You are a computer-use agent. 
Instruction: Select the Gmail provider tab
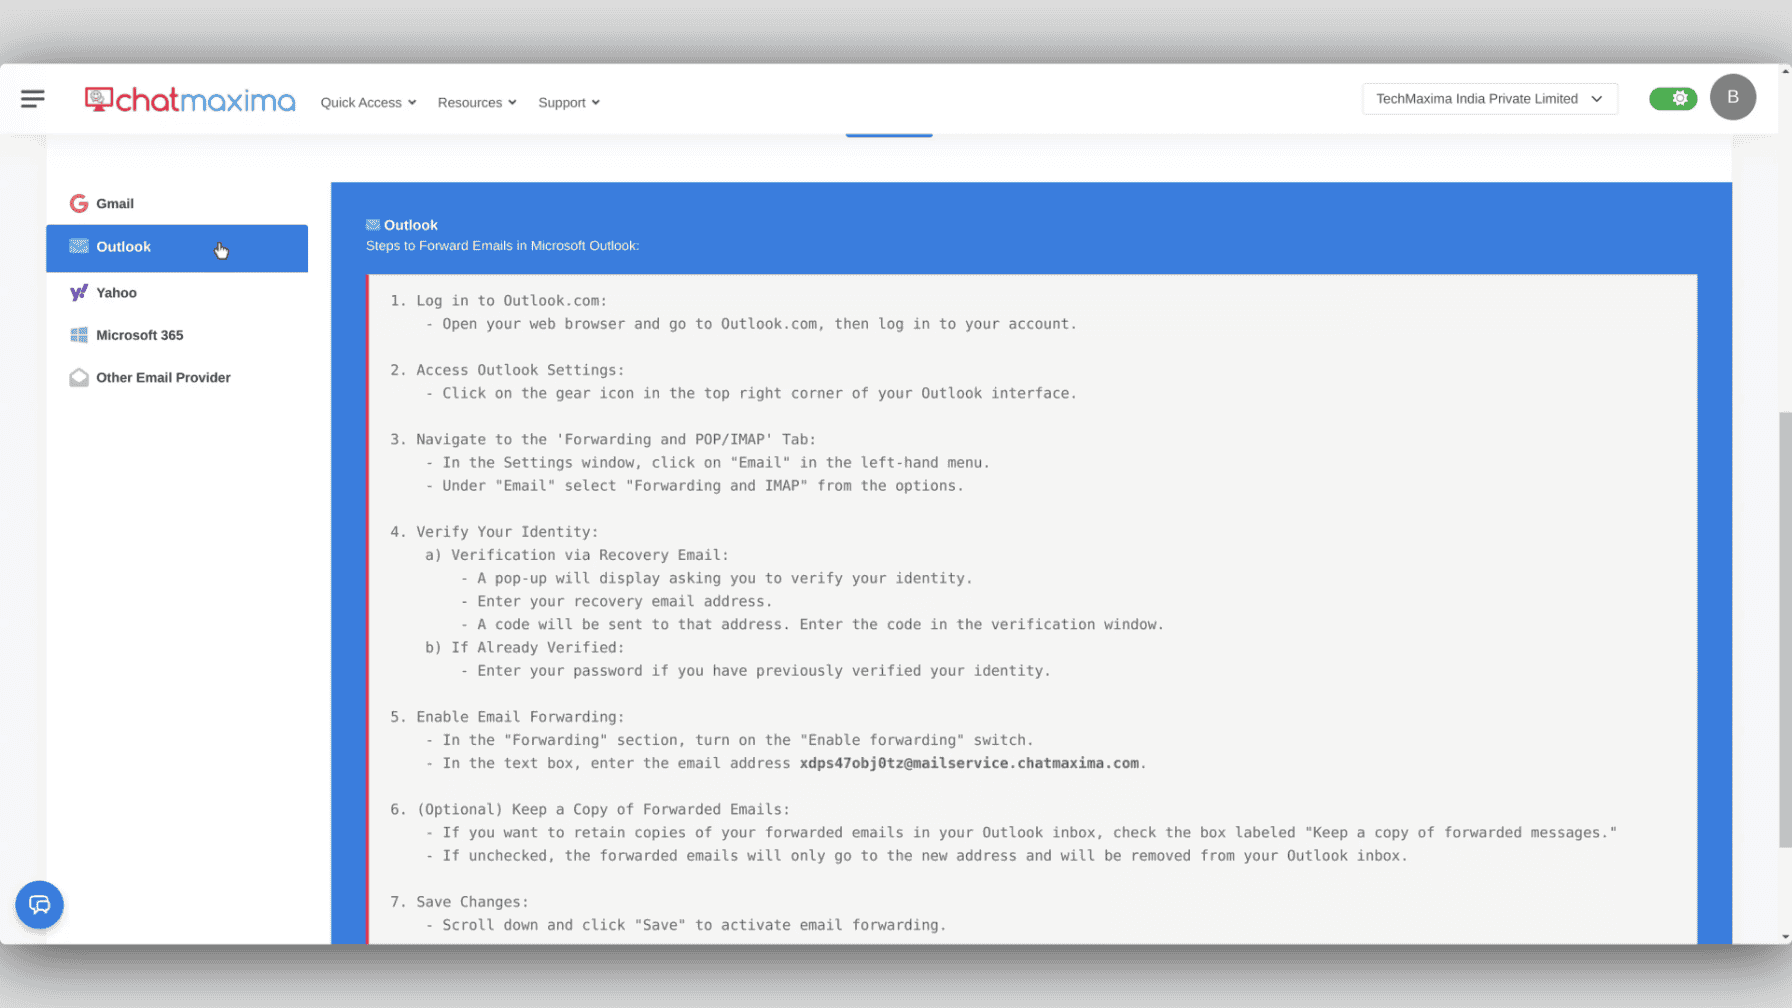[x=177, y=204]
